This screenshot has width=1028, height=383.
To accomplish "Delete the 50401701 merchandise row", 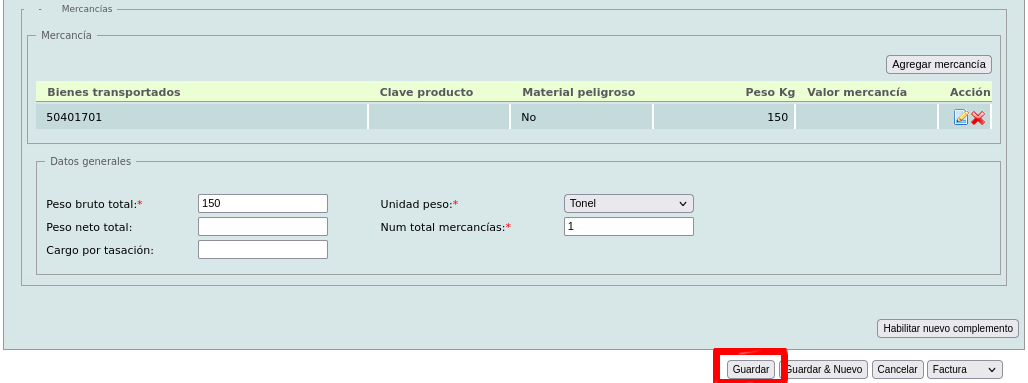I will pos(978,118).
